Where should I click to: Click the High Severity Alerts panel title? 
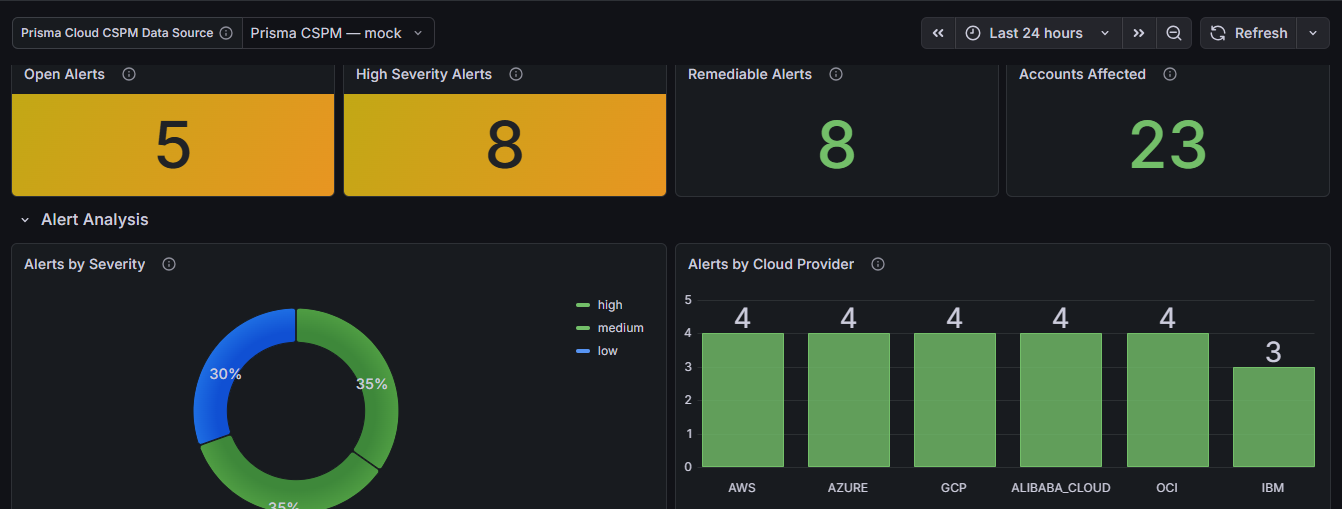pyautogui.click(x=424, y=74)
